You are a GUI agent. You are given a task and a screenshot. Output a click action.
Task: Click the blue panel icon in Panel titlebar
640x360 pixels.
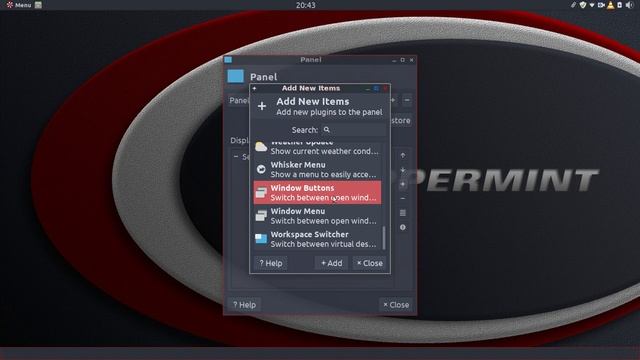tap(228, 60)
